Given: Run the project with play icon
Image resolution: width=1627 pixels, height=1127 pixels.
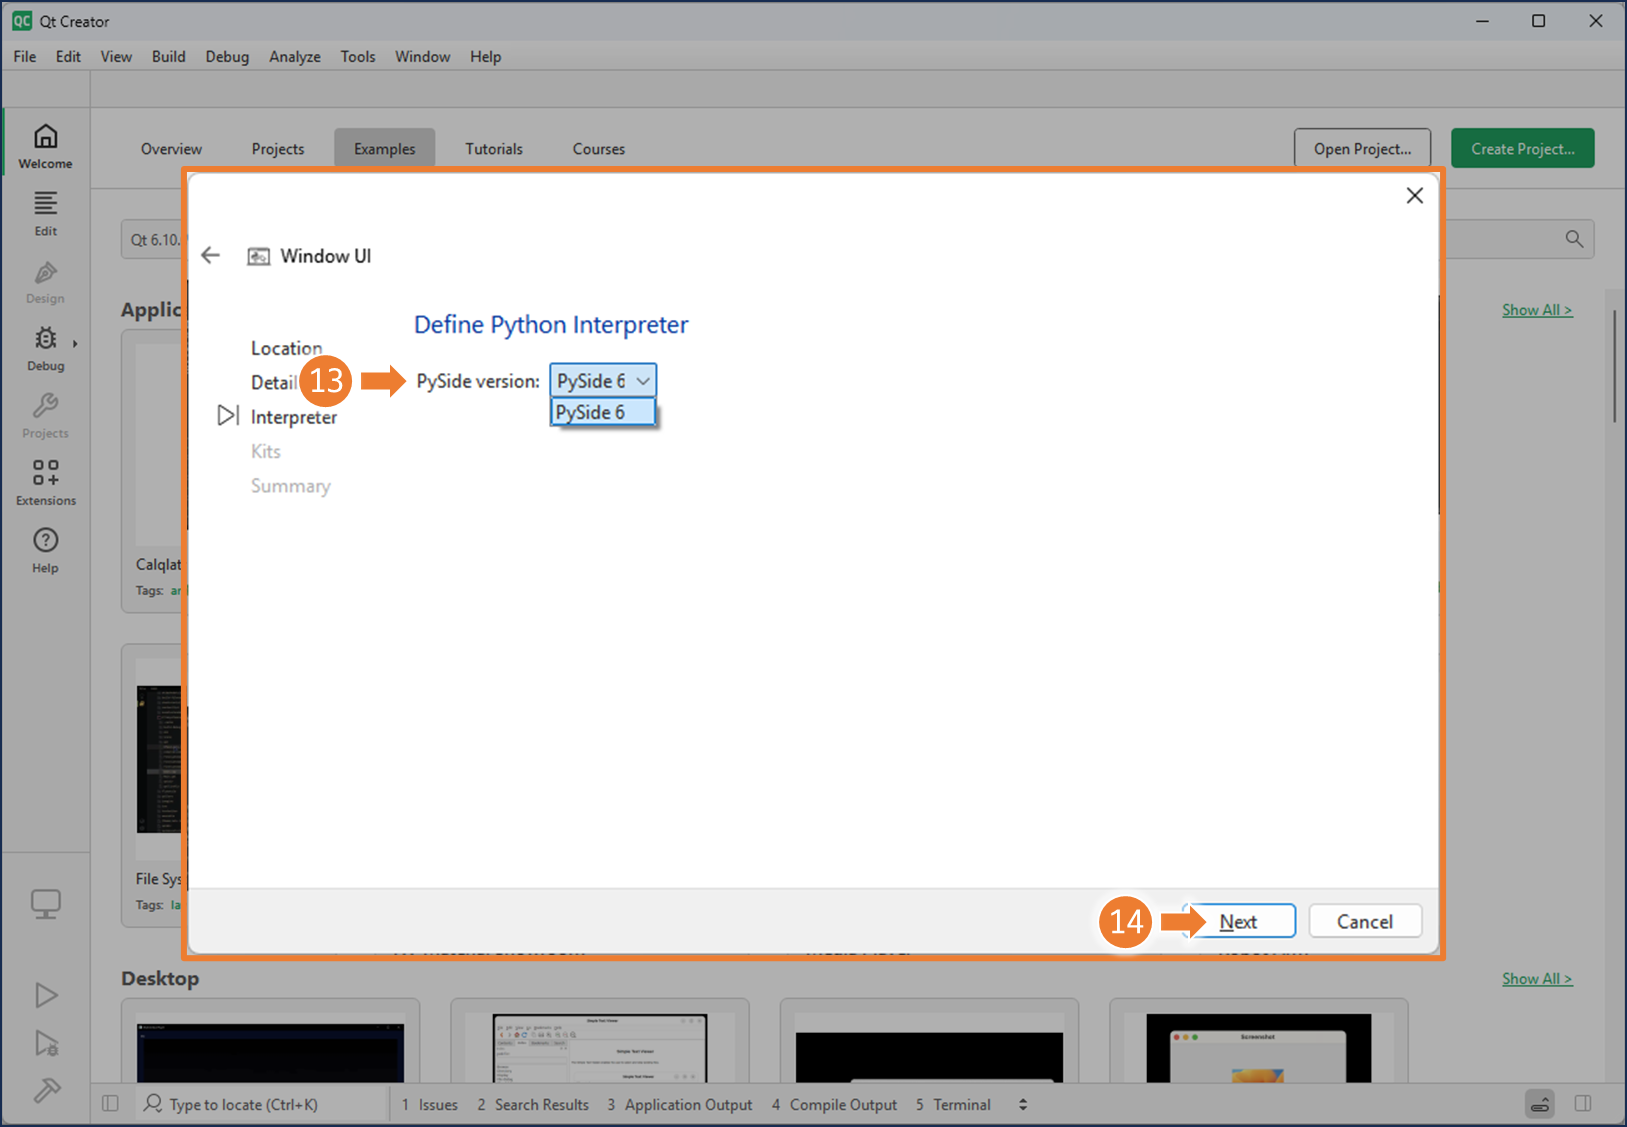Looking at the screenshot, I should tap(46, 995).
